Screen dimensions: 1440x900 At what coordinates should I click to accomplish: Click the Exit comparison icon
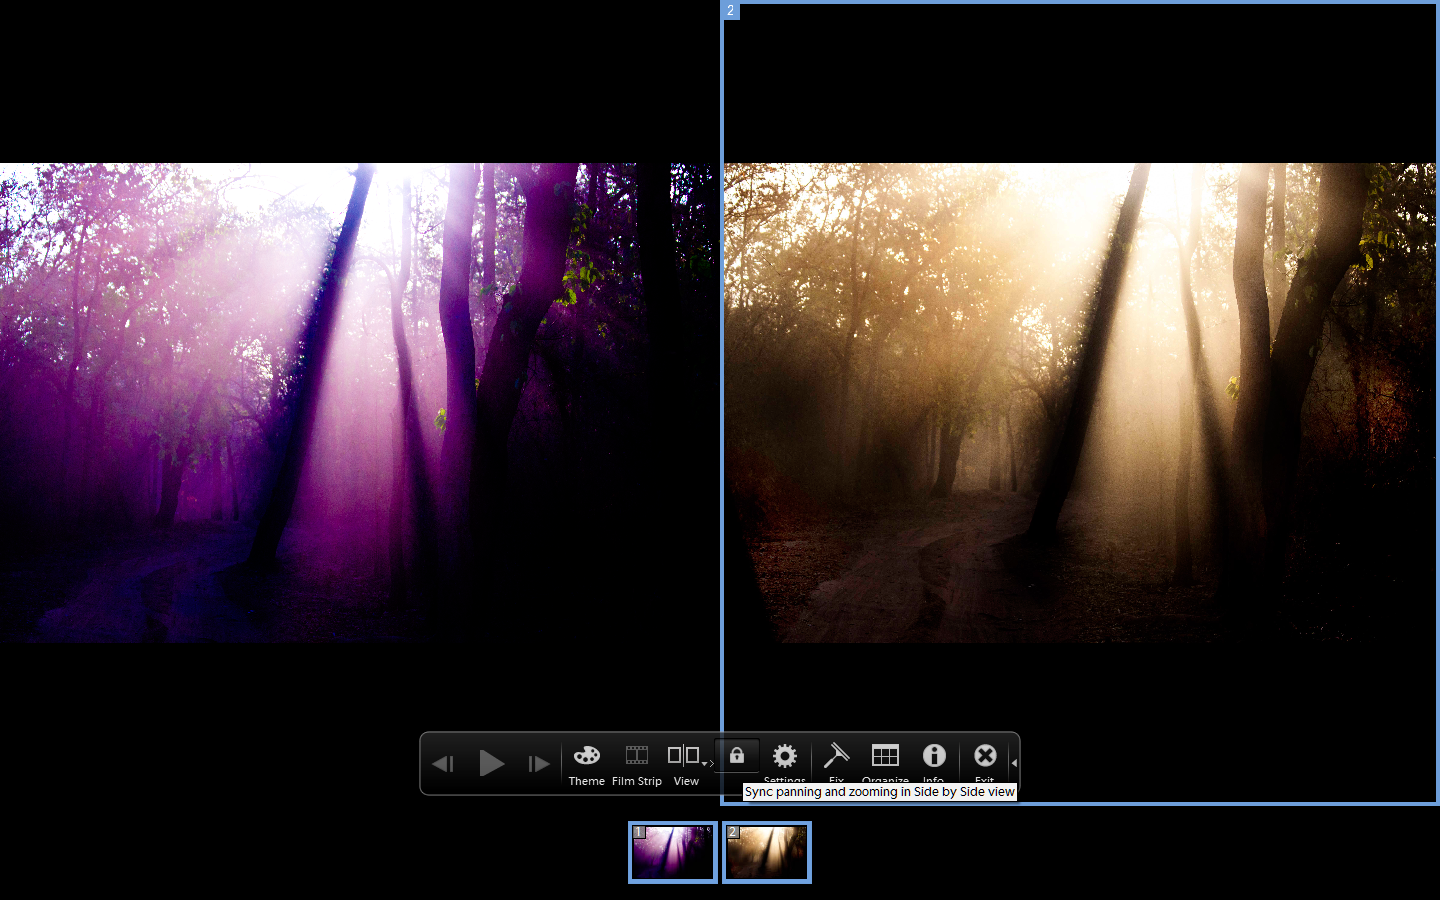[984, 756]
